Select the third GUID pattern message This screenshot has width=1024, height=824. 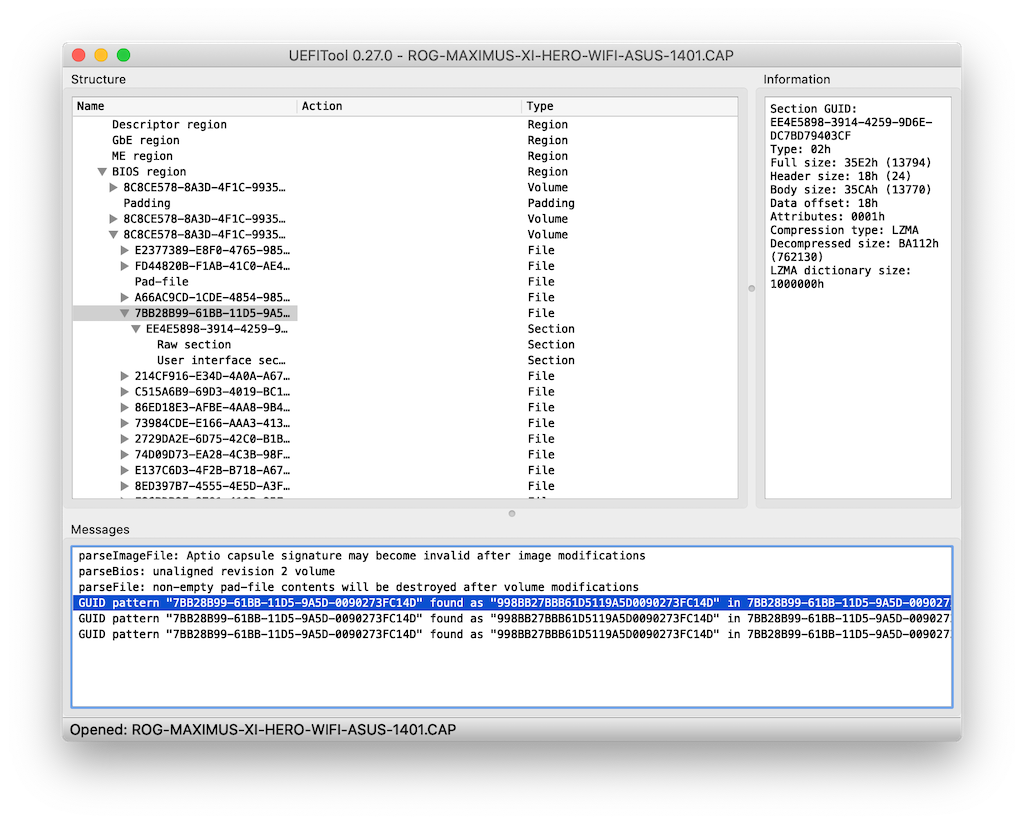(512, 634)
